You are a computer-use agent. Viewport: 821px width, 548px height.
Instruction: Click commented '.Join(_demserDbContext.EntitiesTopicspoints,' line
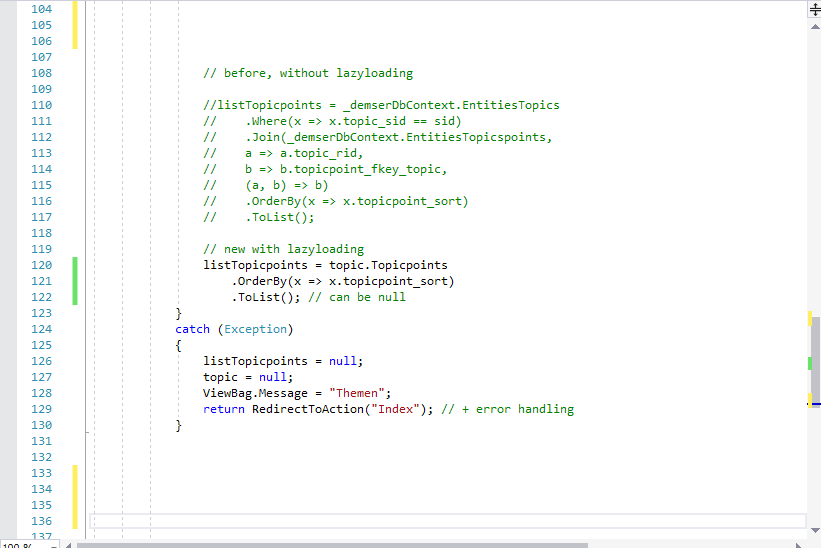pyautogui.click(x=399, y=137)
